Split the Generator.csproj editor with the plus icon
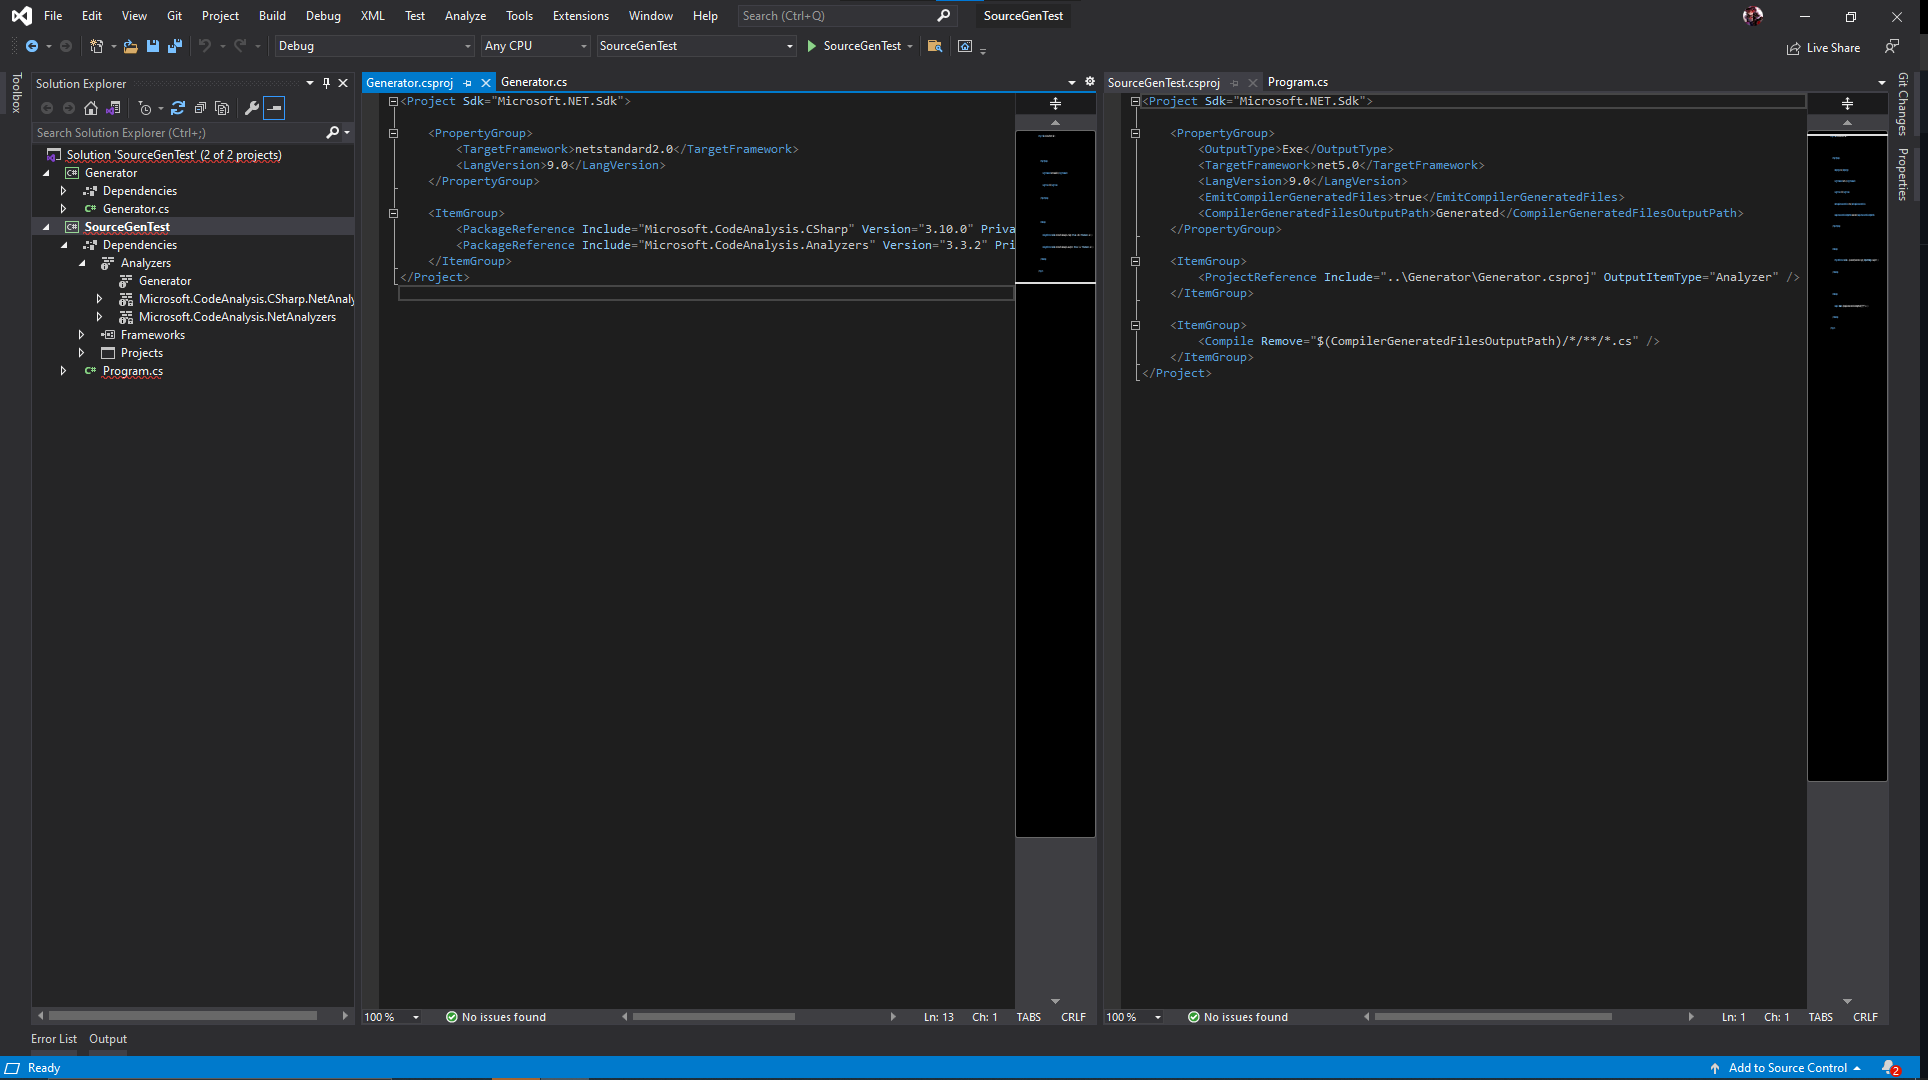 pos(1055,103)
